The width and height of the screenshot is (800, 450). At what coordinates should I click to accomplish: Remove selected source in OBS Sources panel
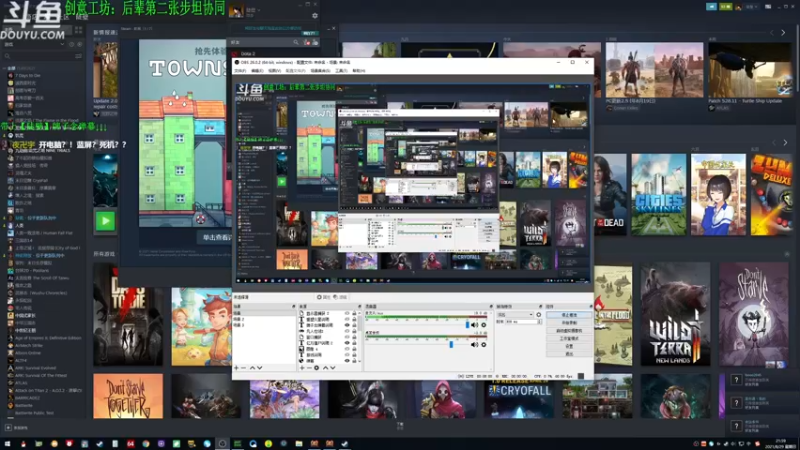pyautogui.click(x=309, y=367)
